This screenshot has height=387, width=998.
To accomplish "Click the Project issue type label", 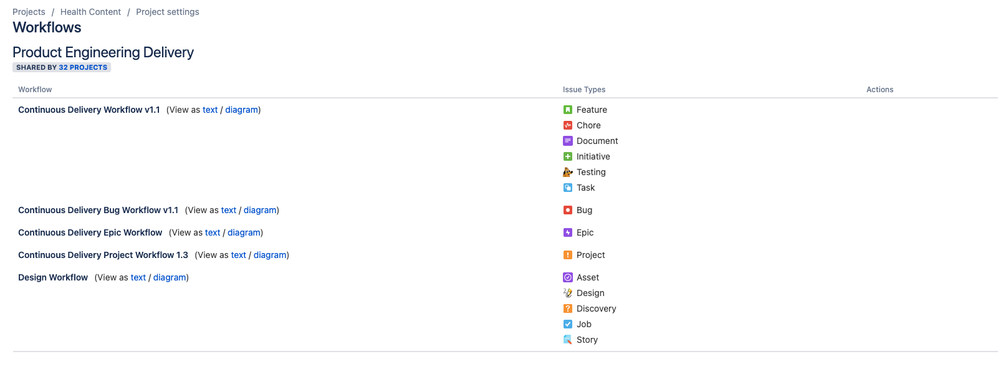I will [x=591, y=255].
